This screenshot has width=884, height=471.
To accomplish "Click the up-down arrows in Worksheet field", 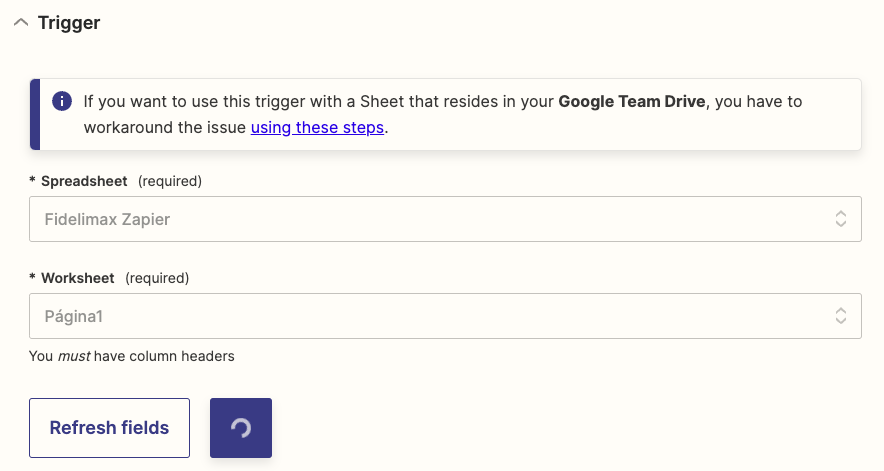I will point(841,316).
